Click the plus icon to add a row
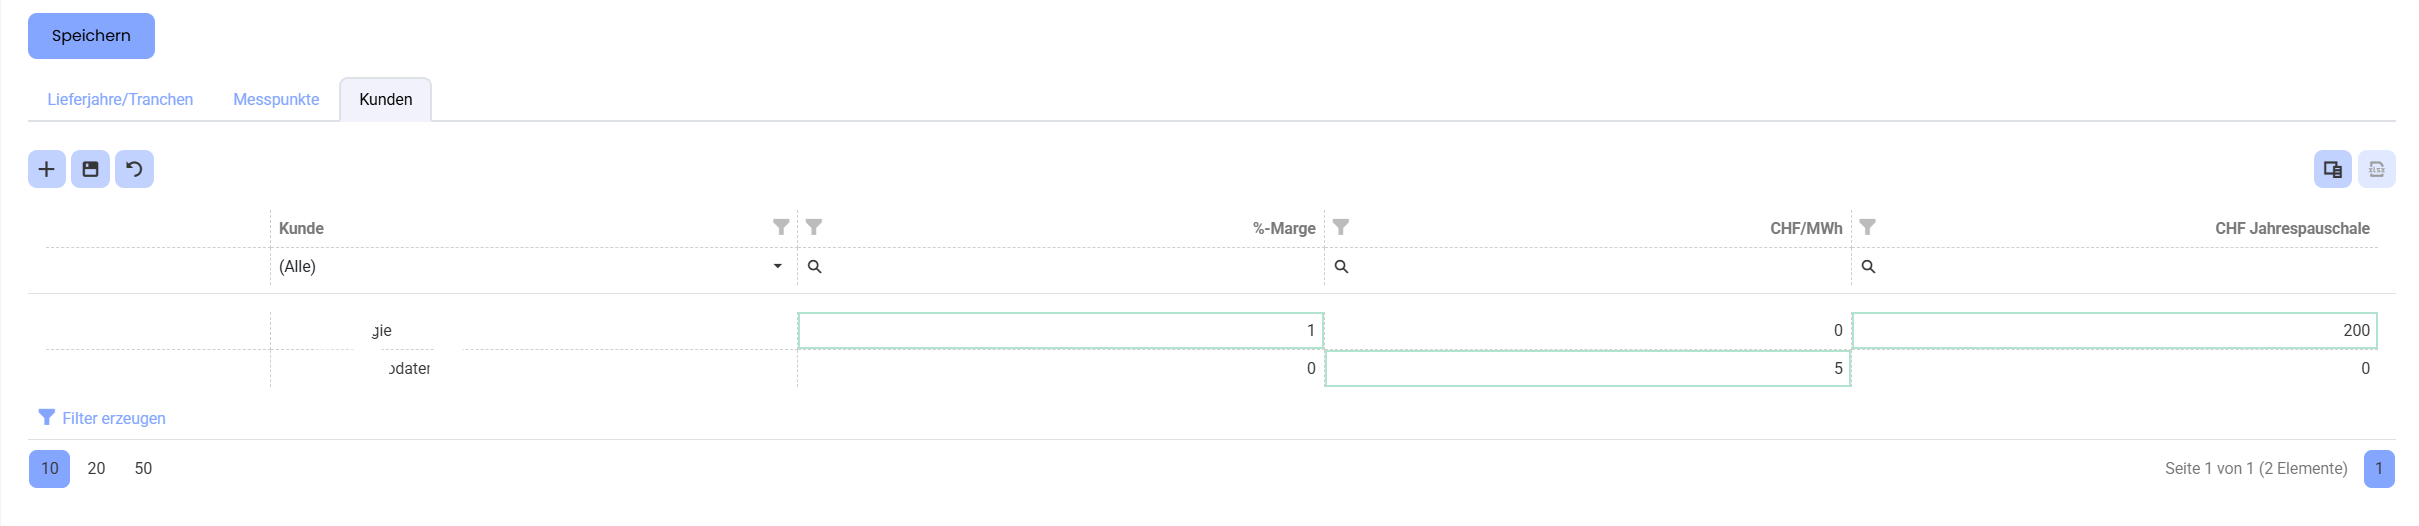This screenshot has height=526, width=2419. pos(47,169)
